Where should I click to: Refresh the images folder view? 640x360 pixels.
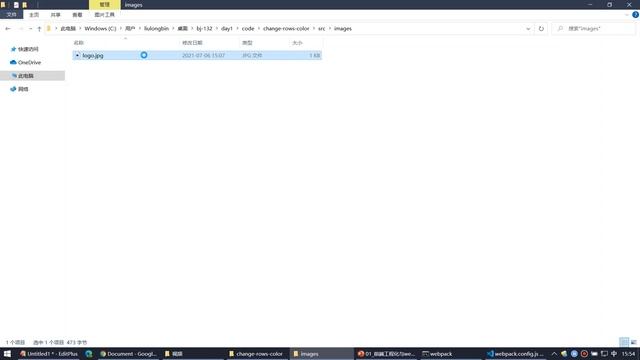coord(541,29)
